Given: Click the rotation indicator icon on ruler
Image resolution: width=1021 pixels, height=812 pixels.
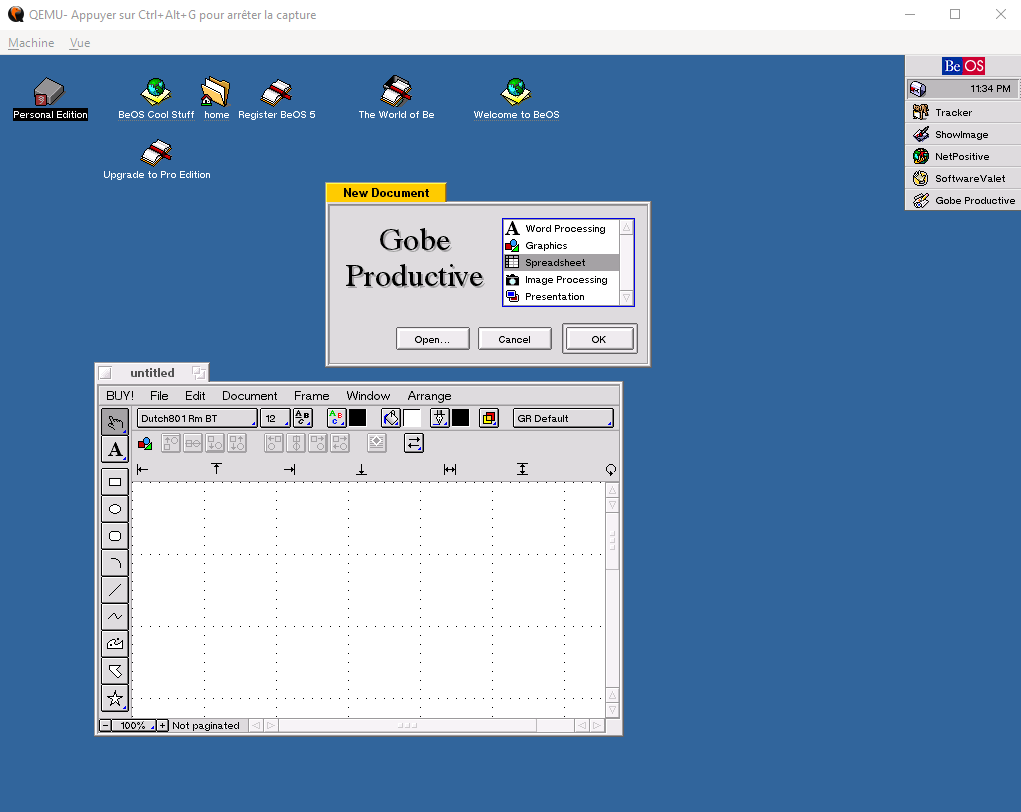Looking at the screenshot, I should [611, 469].
